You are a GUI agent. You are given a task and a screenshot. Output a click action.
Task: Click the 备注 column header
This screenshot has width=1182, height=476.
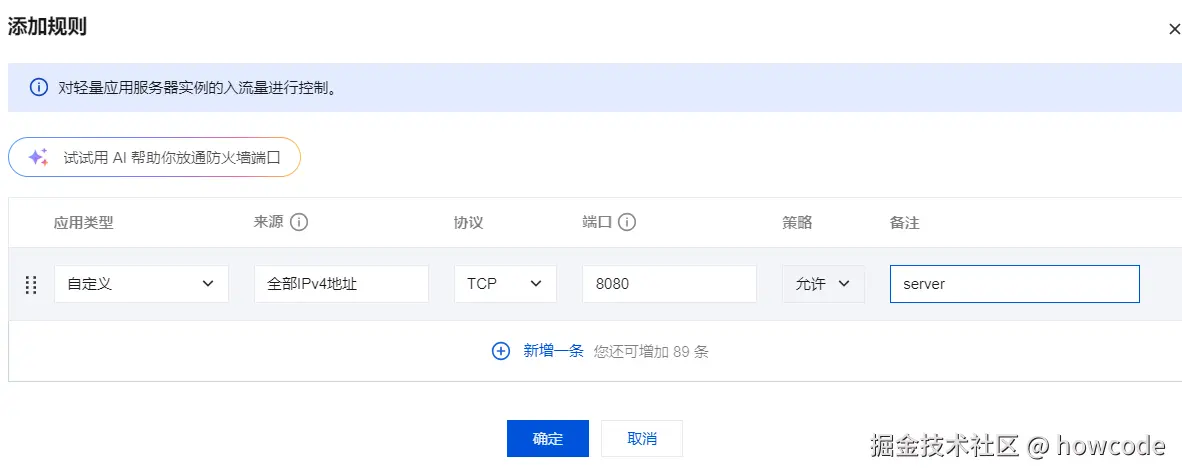904,223
